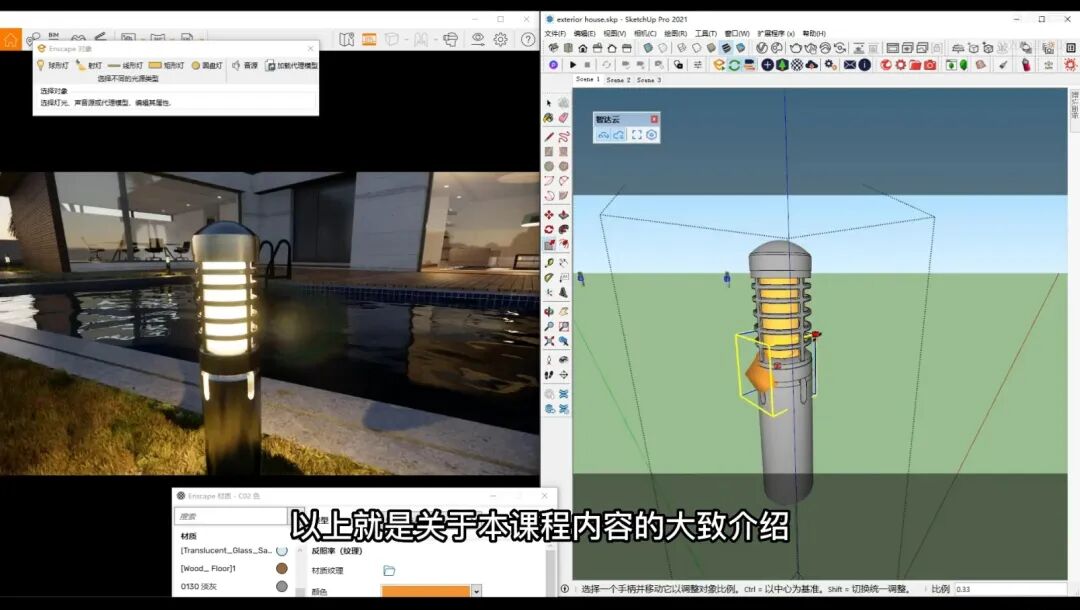
Task: Select the arrow Select tool
Action: tap(549, 103)
